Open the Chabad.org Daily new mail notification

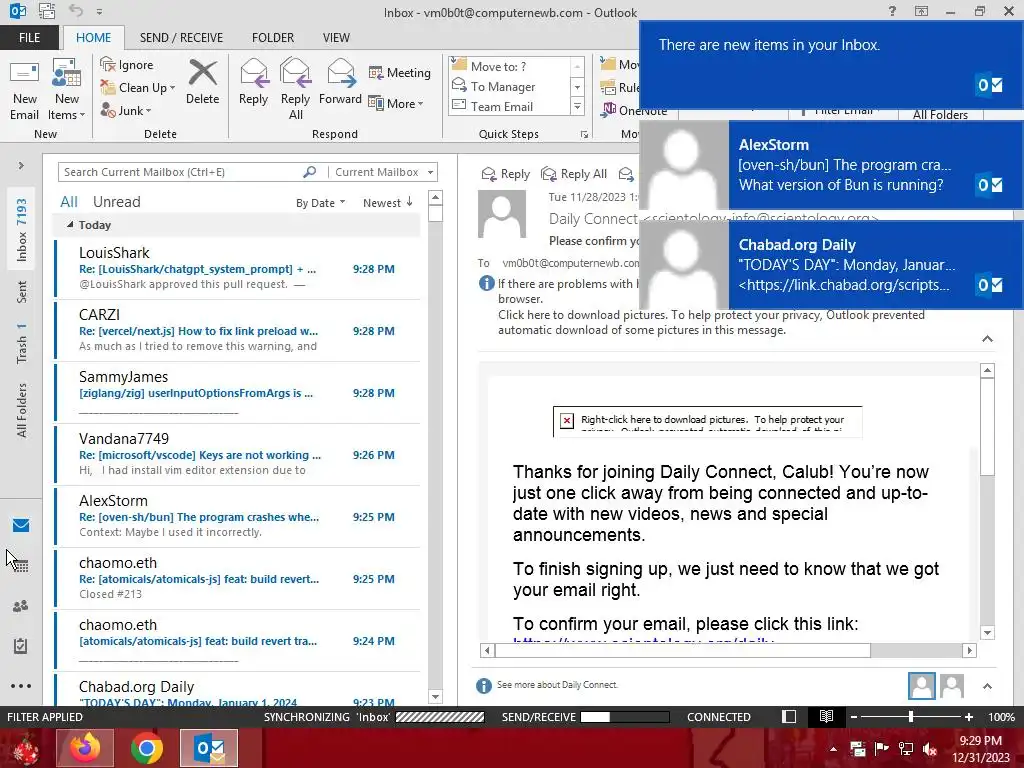pos(831,265)
